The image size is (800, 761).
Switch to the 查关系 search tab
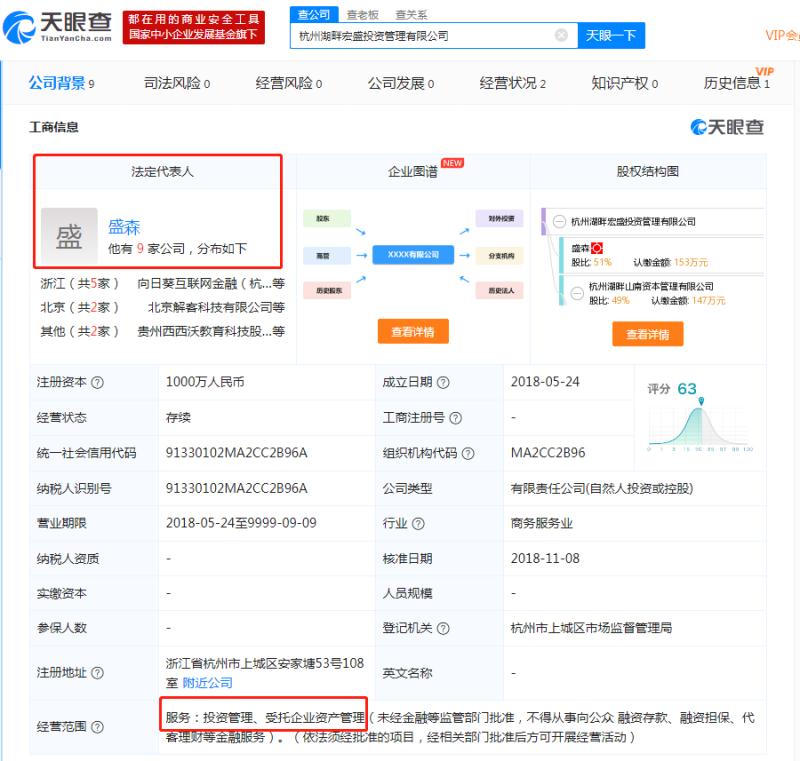tap(411, 15)
